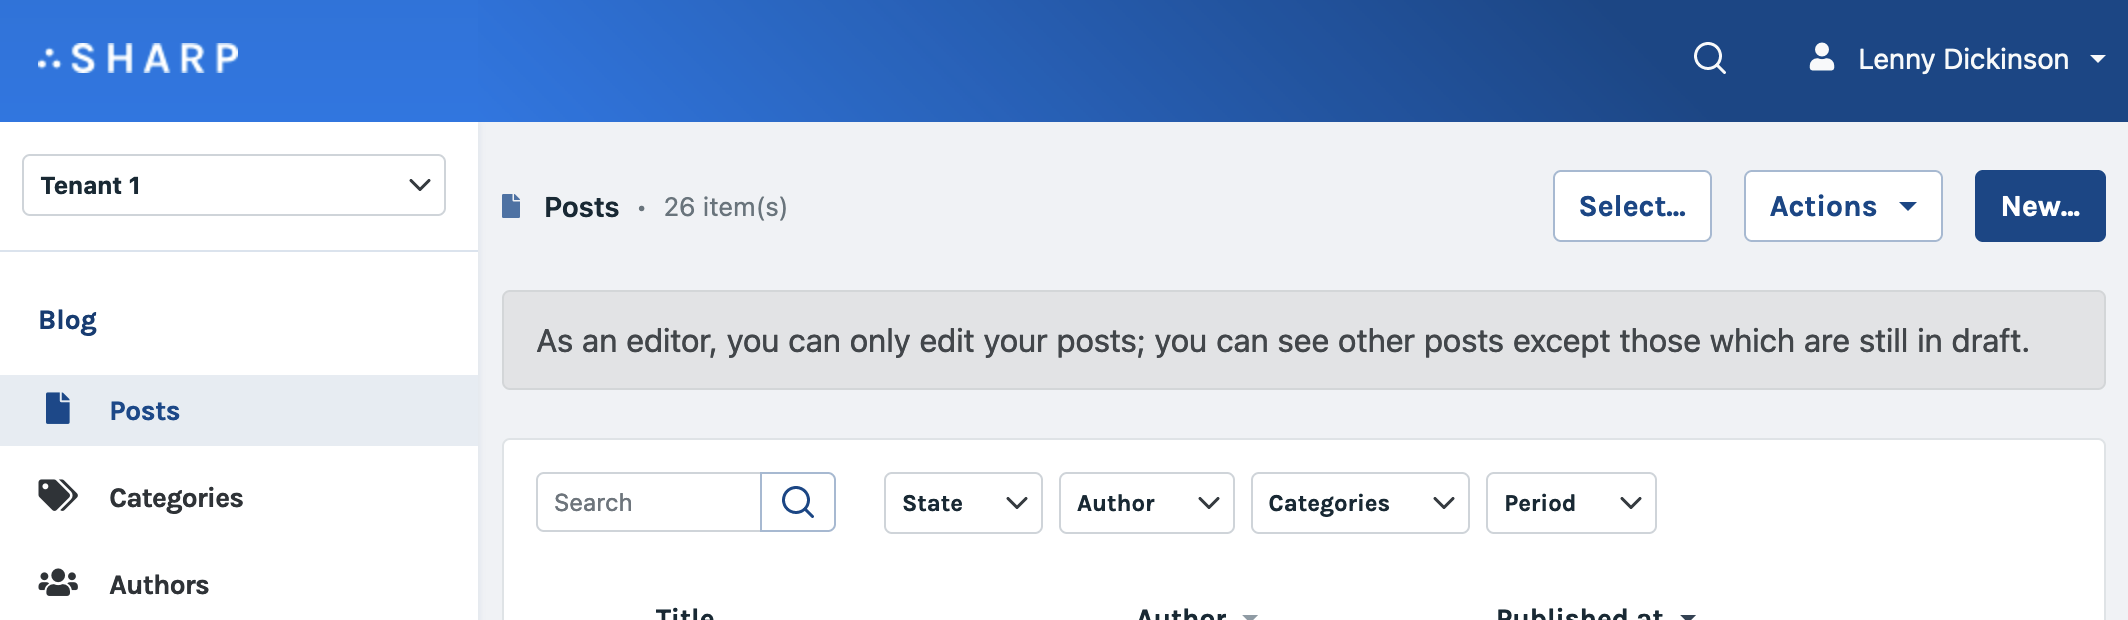Screen dimensions: 2128x620
Task: Click the user profile icon
Action: point(1821,58)
